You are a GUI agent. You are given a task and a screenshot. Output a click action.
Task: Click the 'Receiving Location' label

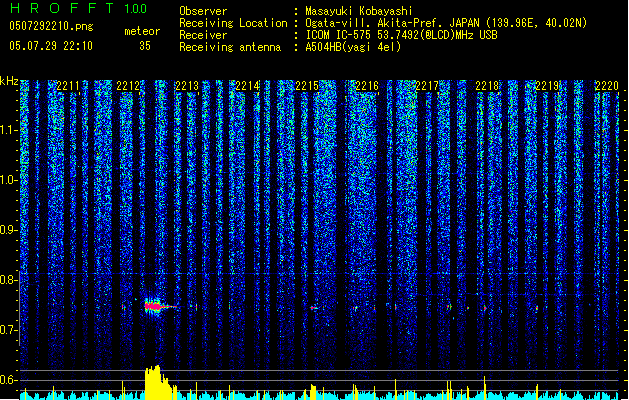(233, 23)
